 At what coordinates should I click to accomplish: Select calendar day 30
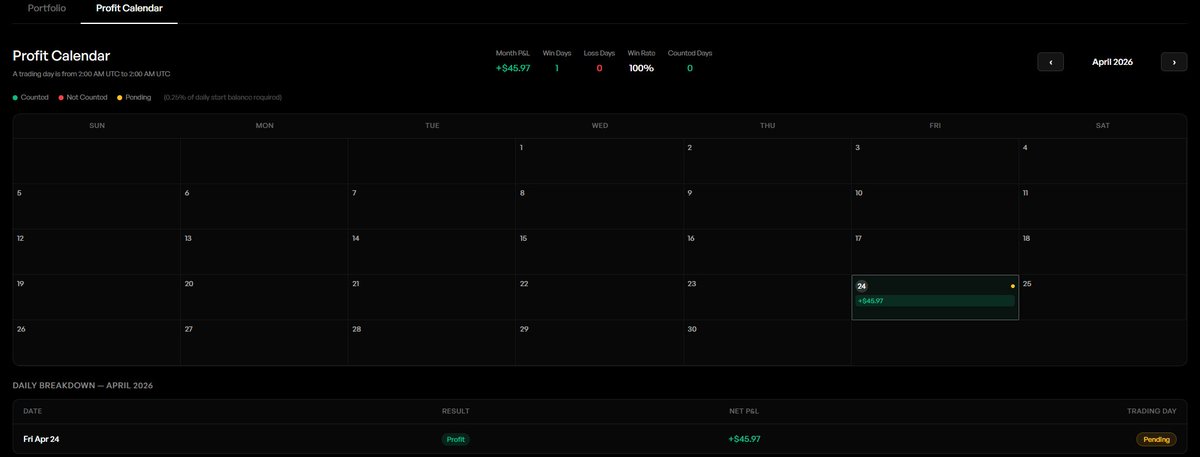[x=767, y=342]
